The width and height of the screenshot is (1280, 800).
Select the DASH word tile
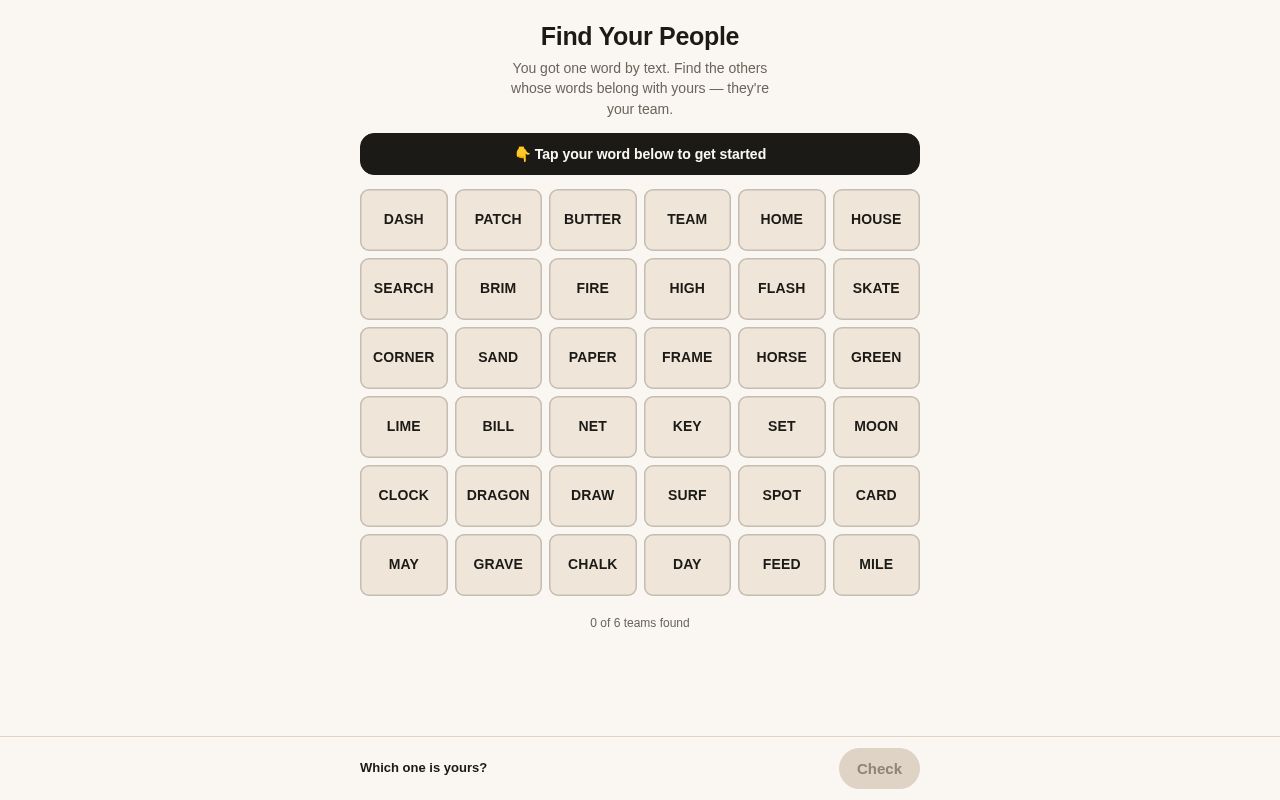(x=404, y=220)
